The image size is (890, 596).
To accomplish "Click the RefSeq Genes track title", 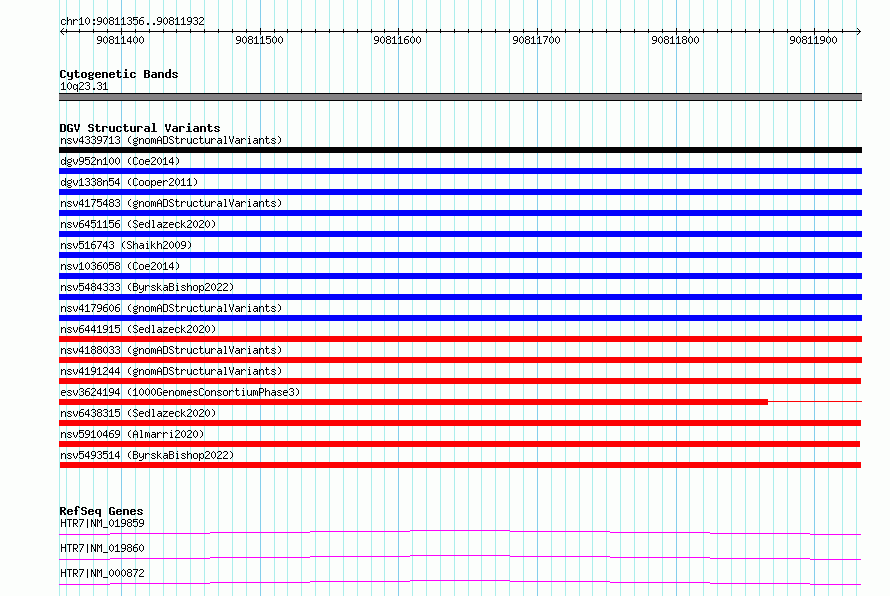I will [101, 511].
